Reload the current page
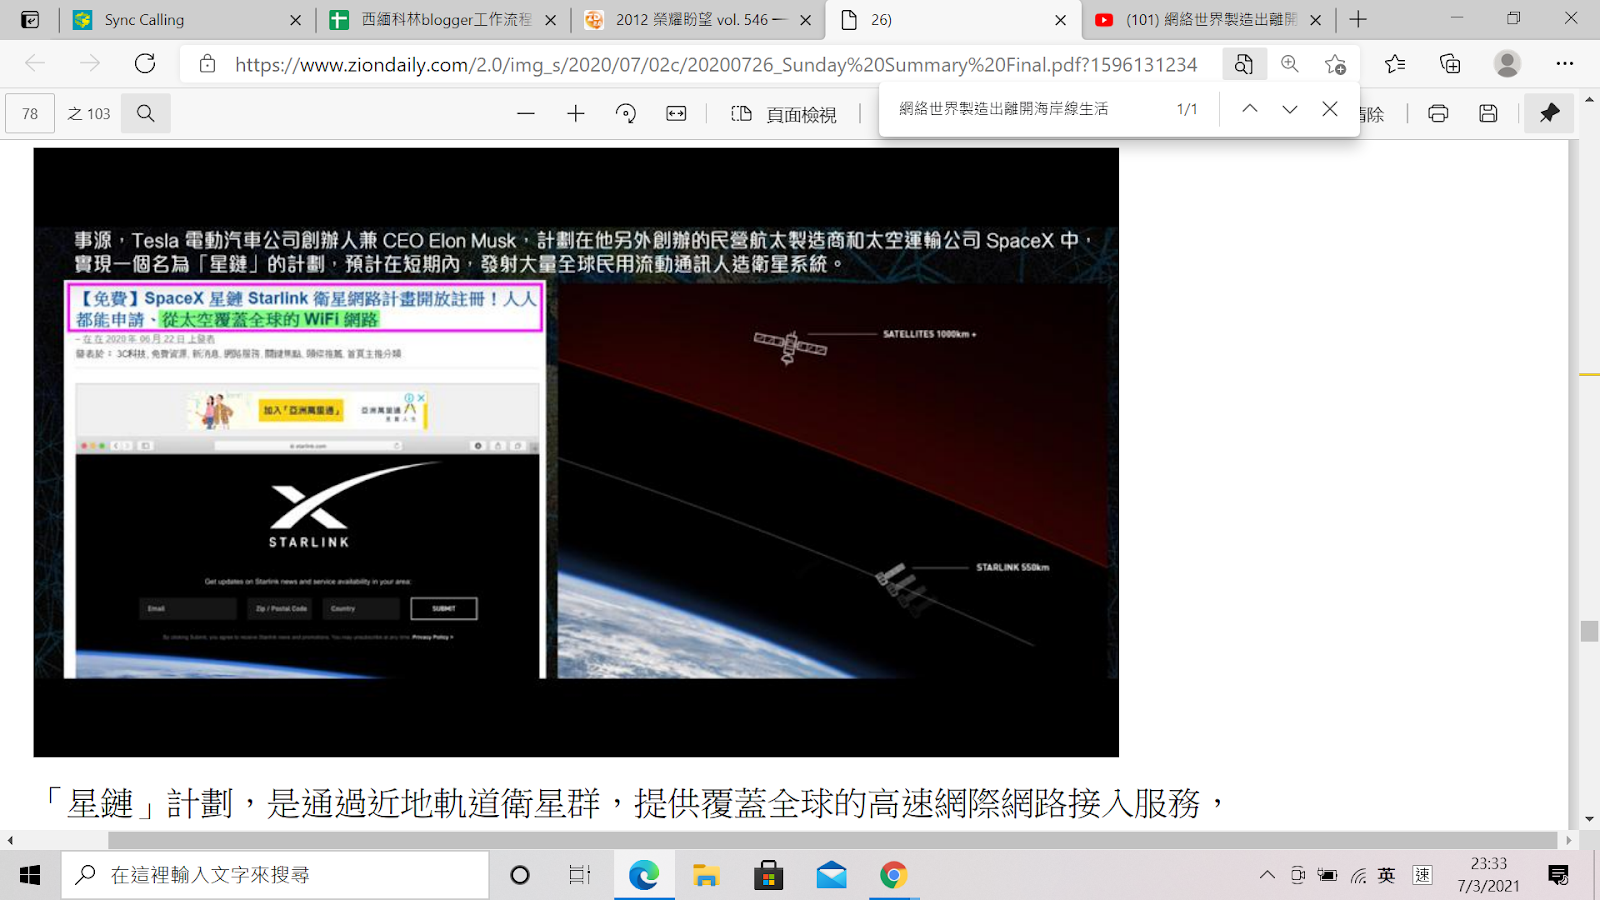The image size is (1600, 900). click(145, 64)
